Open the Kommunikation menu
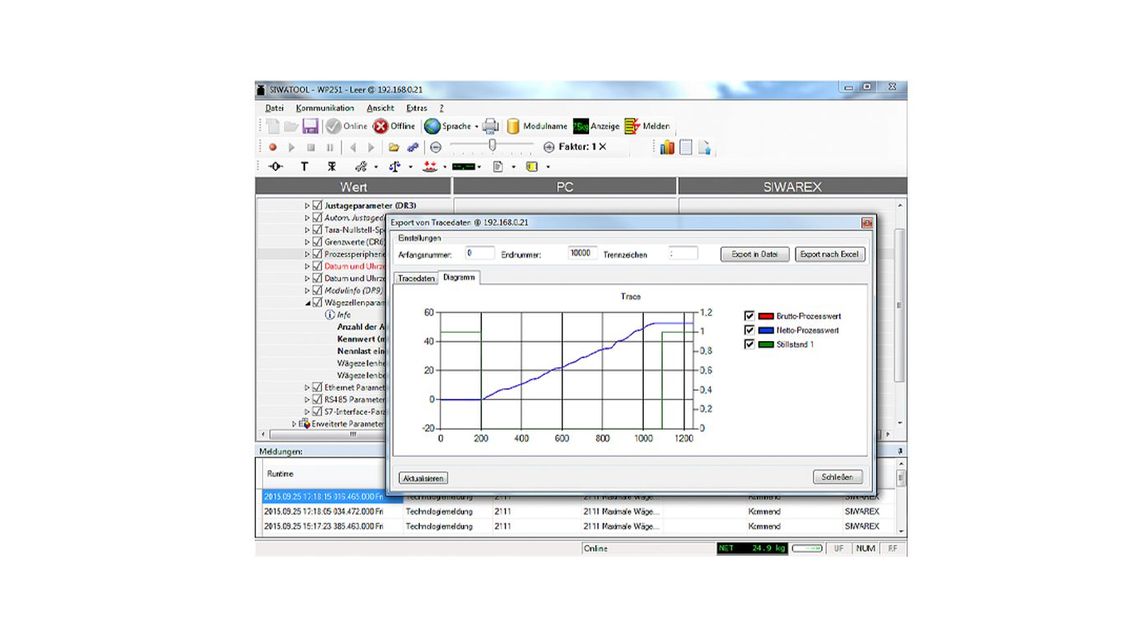 pyautogui.click(x=325, y=108)
